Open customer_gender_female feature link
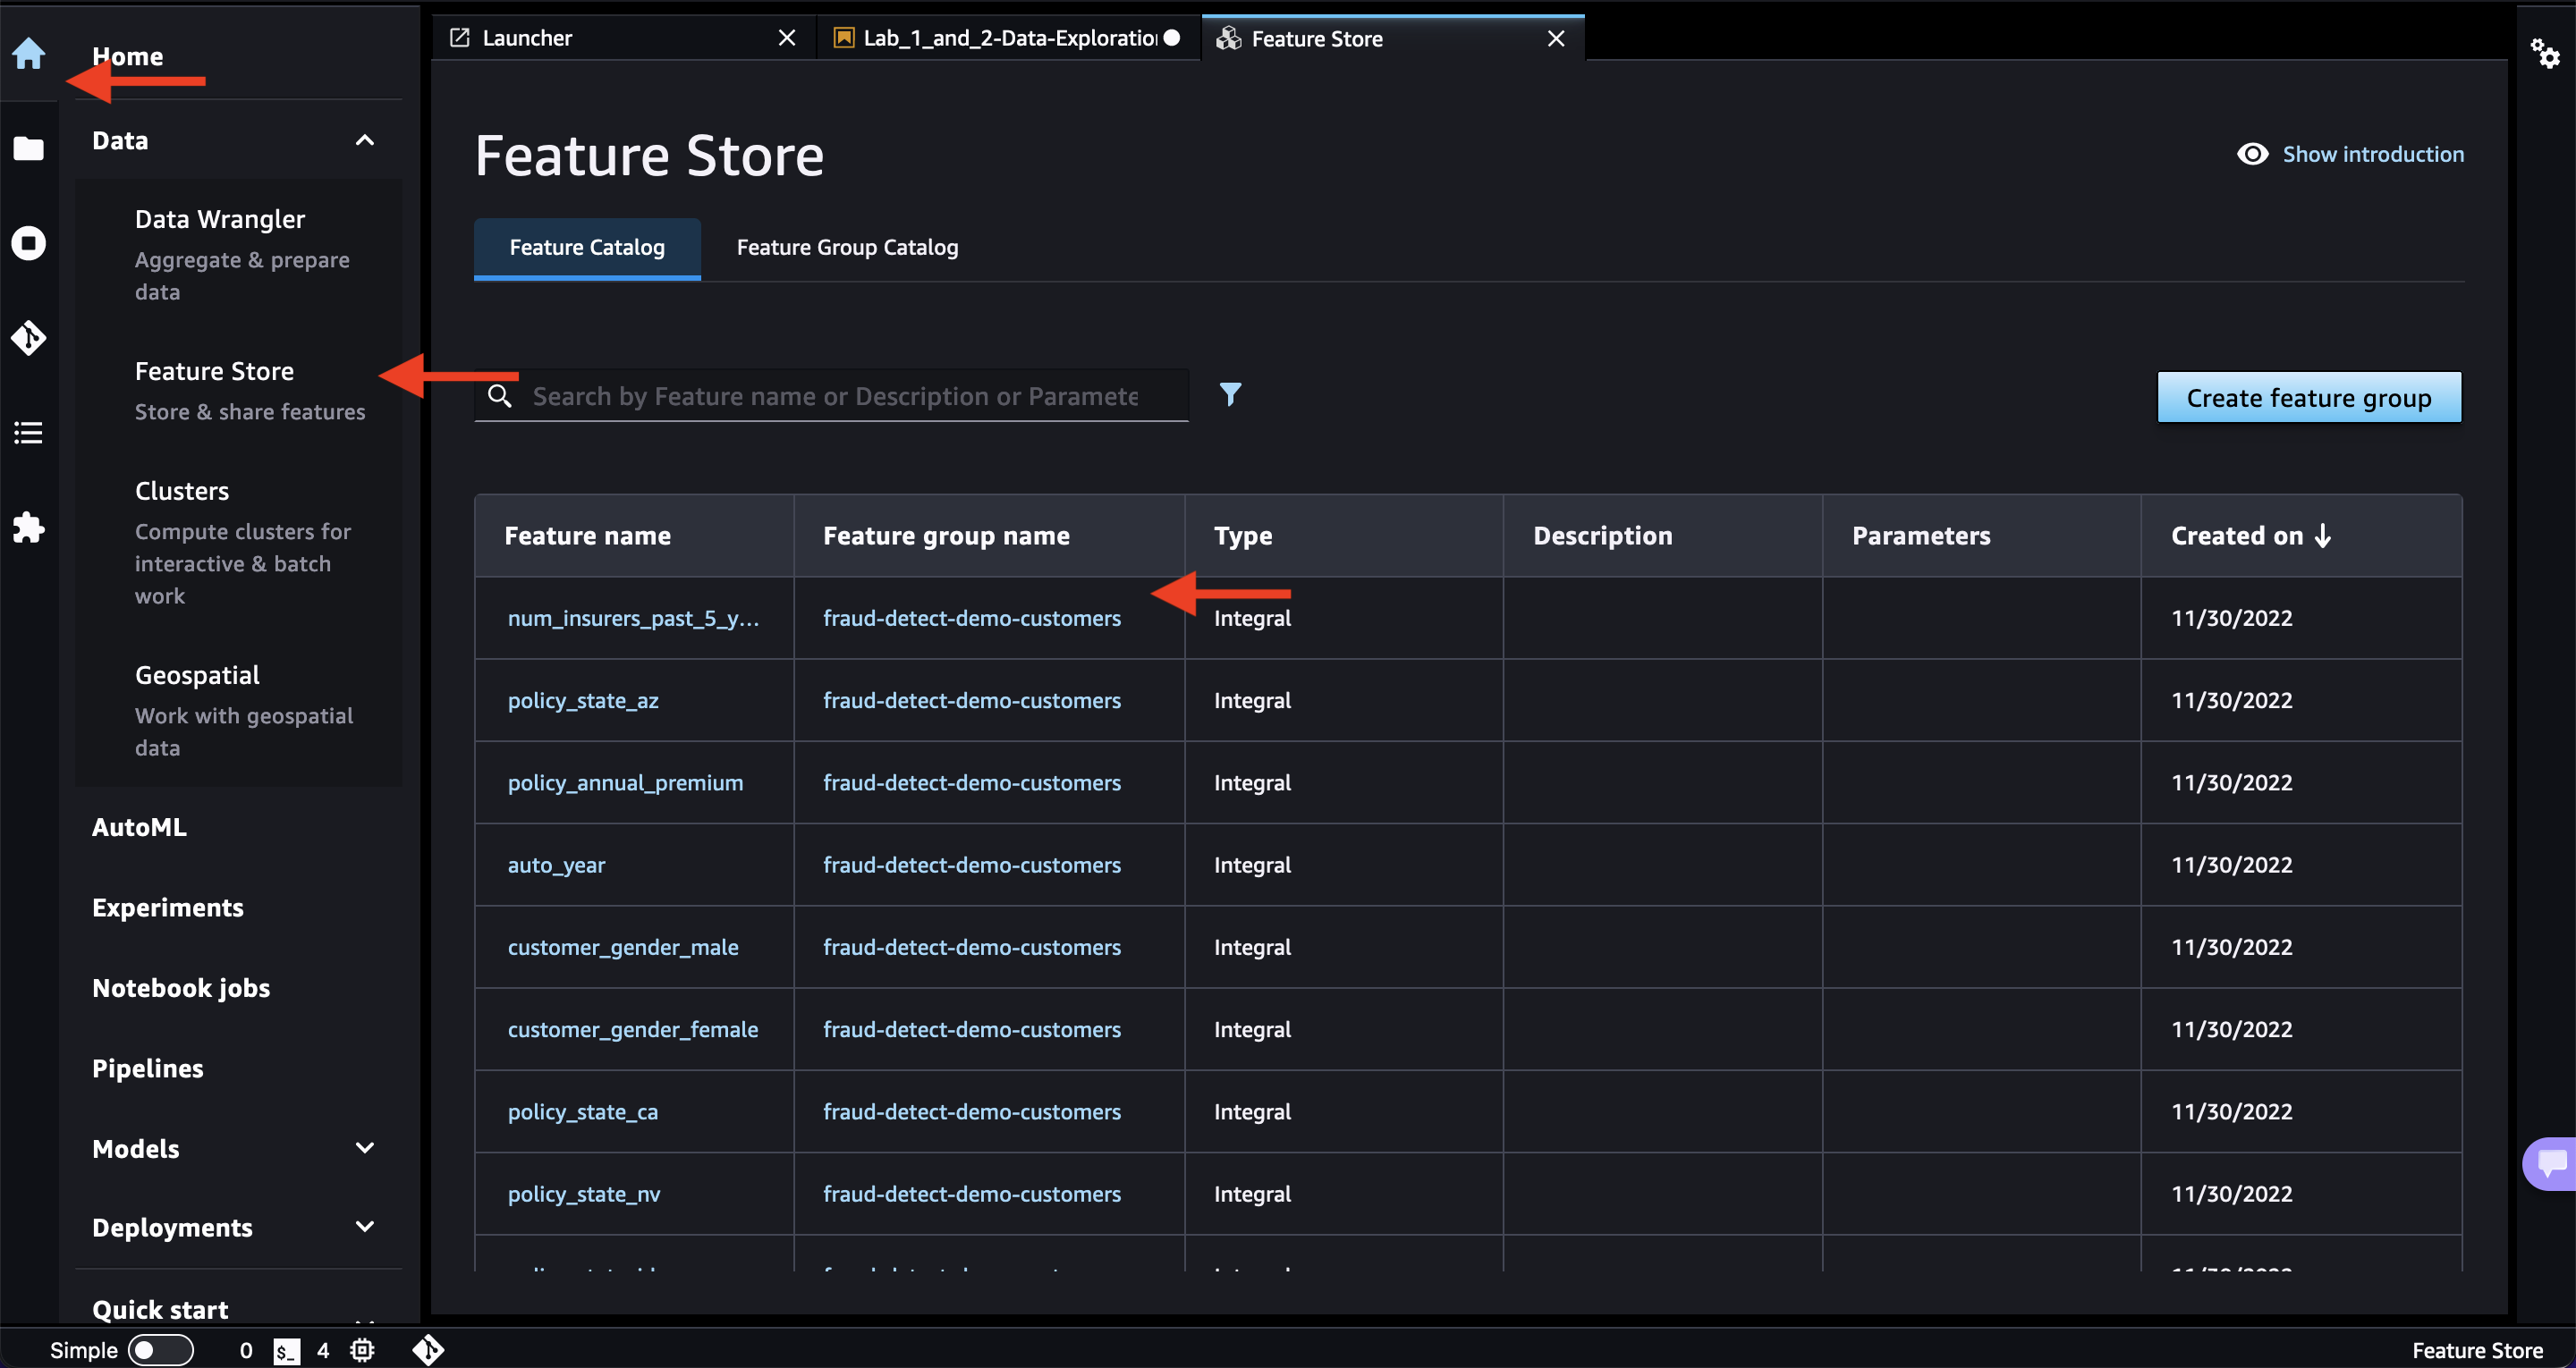Image resolution: width=2576 pixels, height=1368 pixels. pyautogui.click(x=633, y=1029)
